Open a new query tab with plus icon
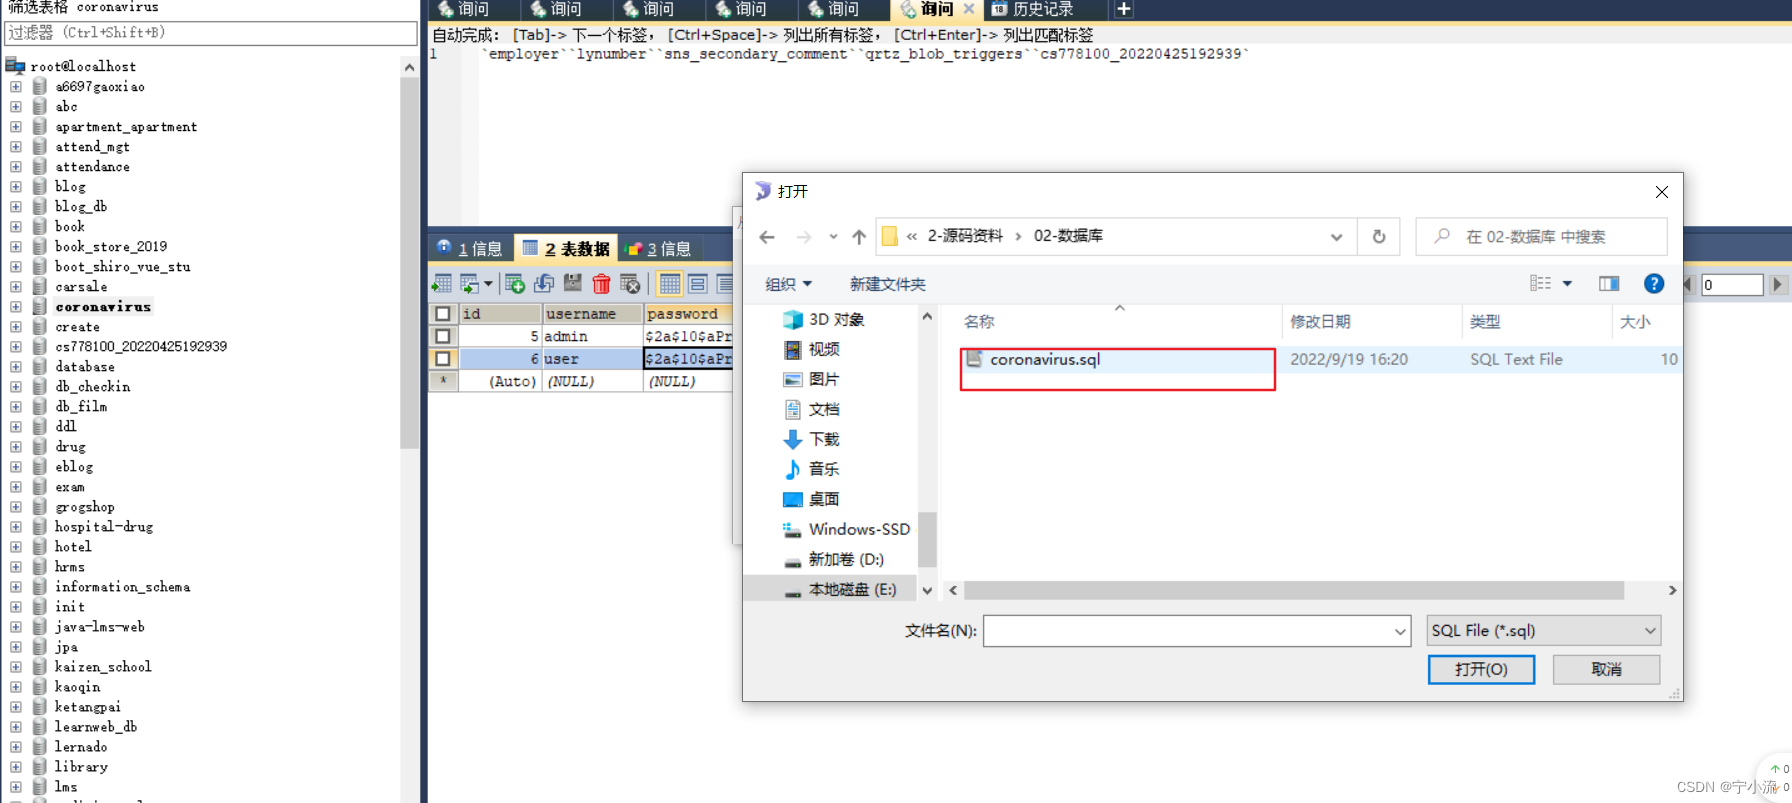This screenshot has height=803, width=1792. 1124,9
